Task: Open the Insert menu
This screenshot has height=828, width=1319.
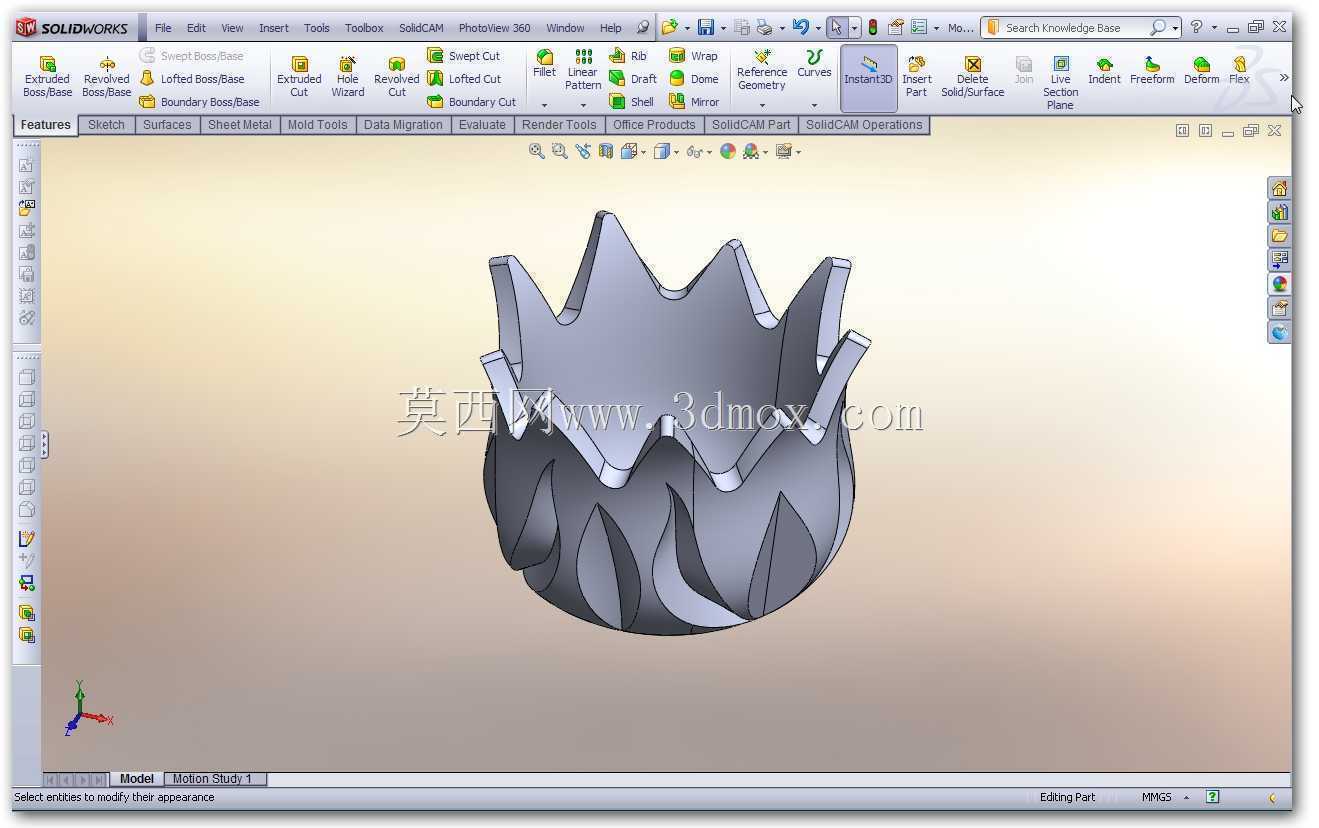Action: coord(273,28)
